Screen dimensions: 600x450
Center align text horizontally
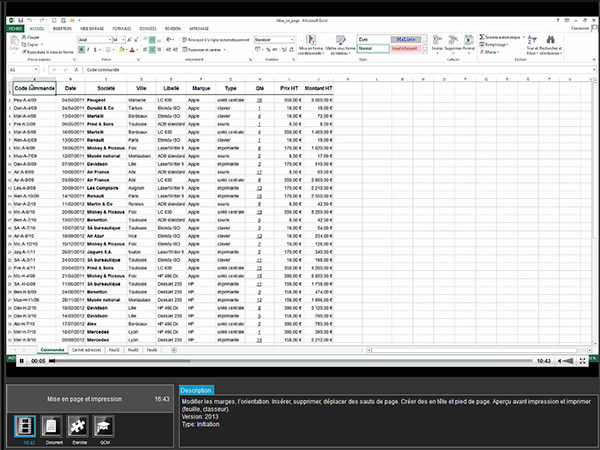click(152, 50)
